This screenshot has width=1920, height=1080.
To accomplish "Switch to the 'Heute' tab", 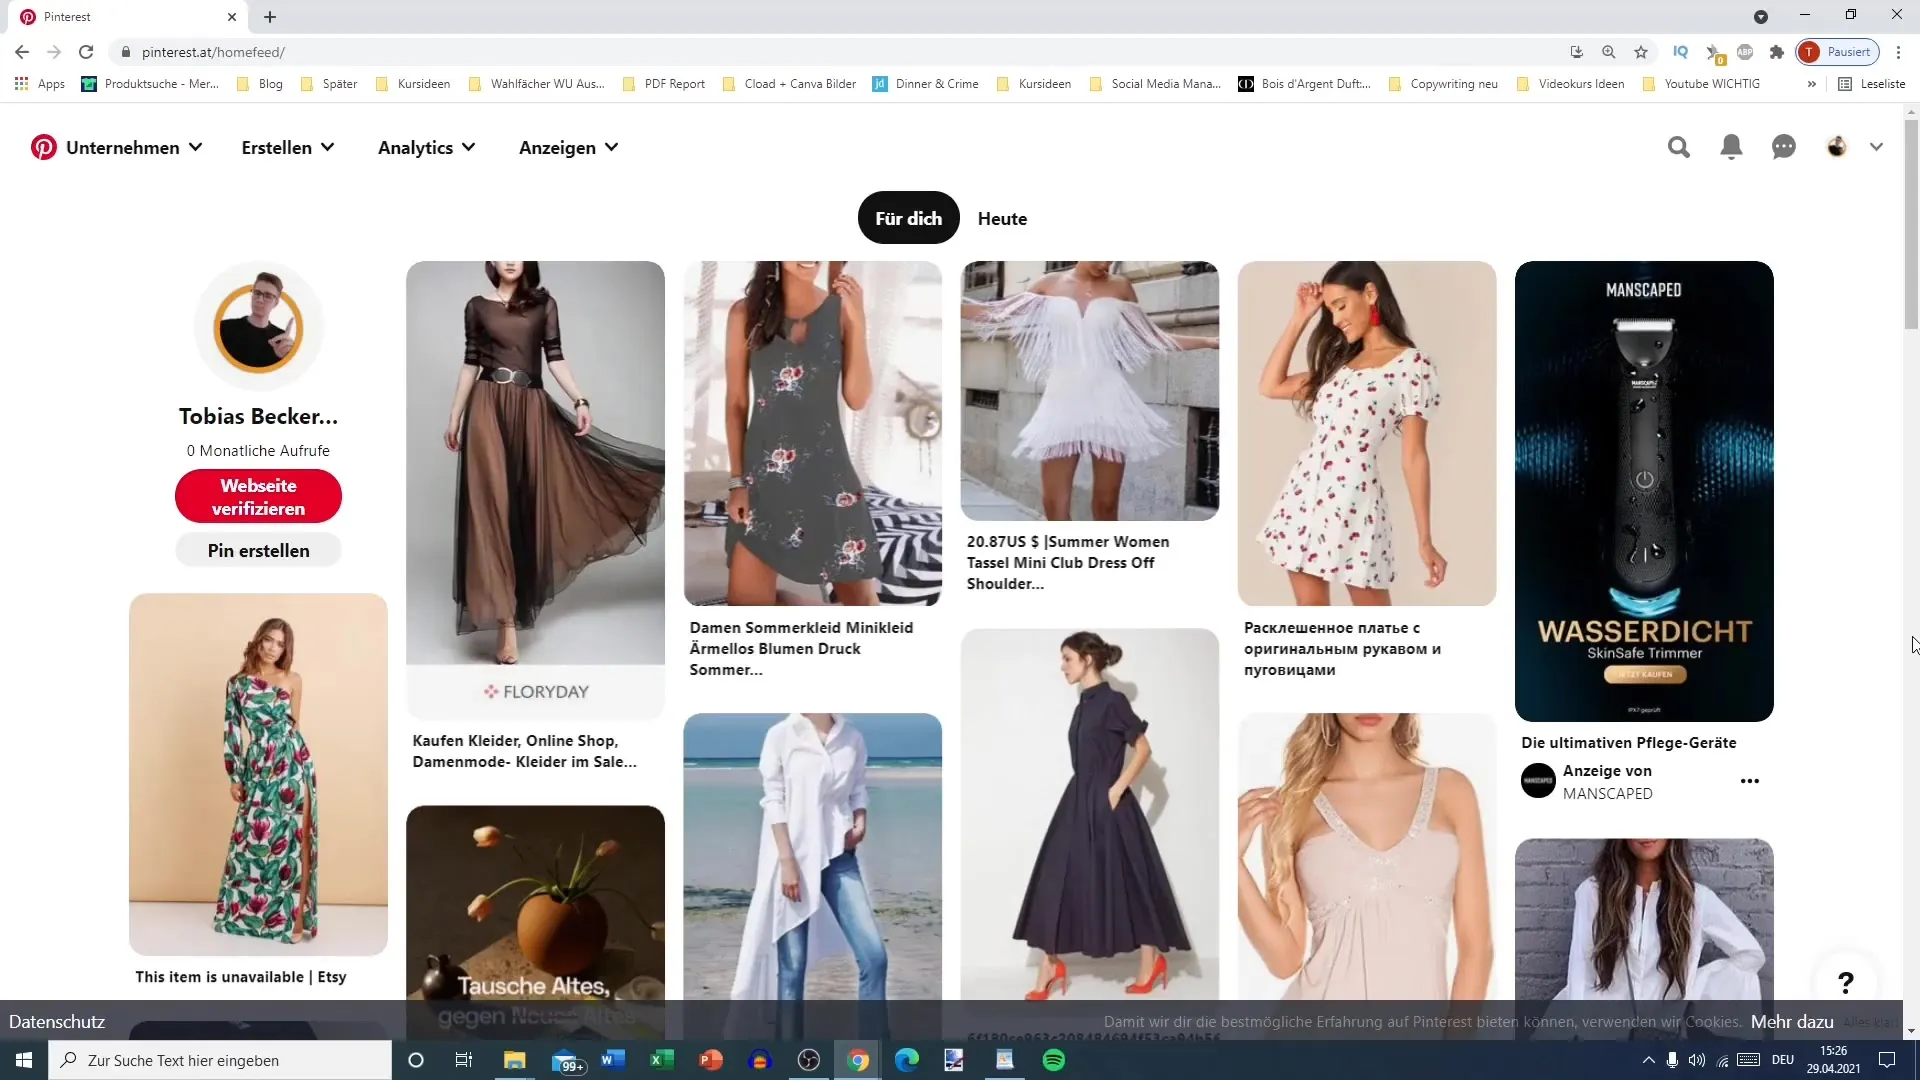I will coord(1002,219).
